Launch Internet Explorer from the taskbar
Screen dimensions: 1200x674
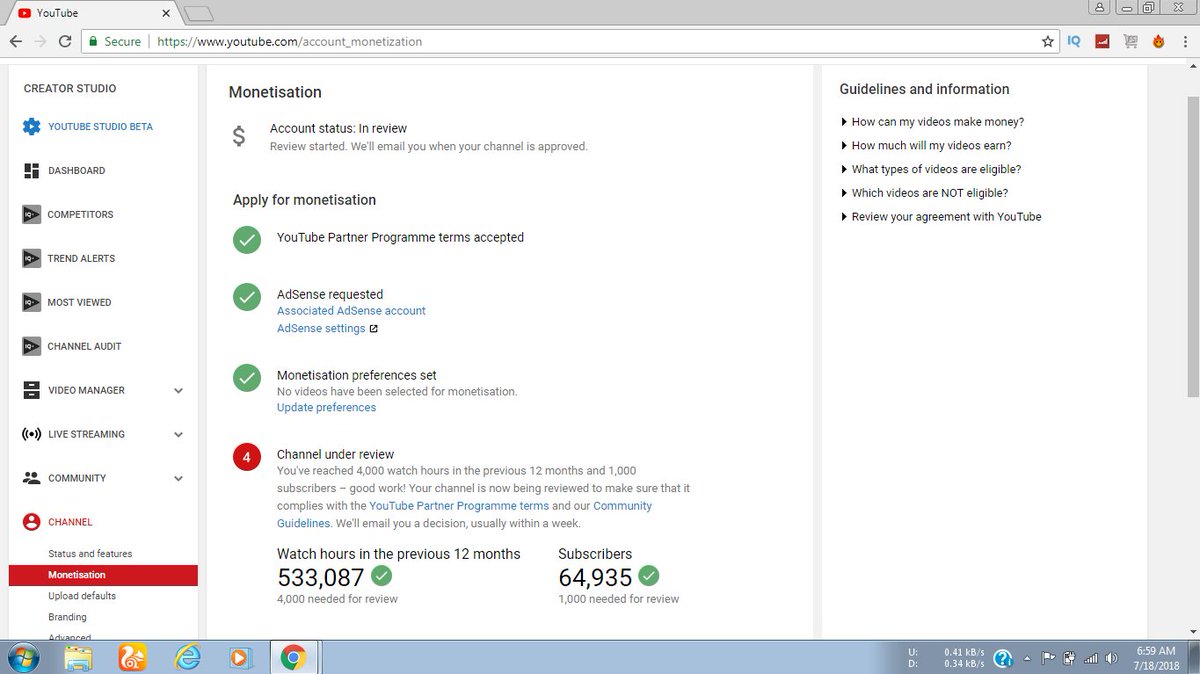(186, 658)
